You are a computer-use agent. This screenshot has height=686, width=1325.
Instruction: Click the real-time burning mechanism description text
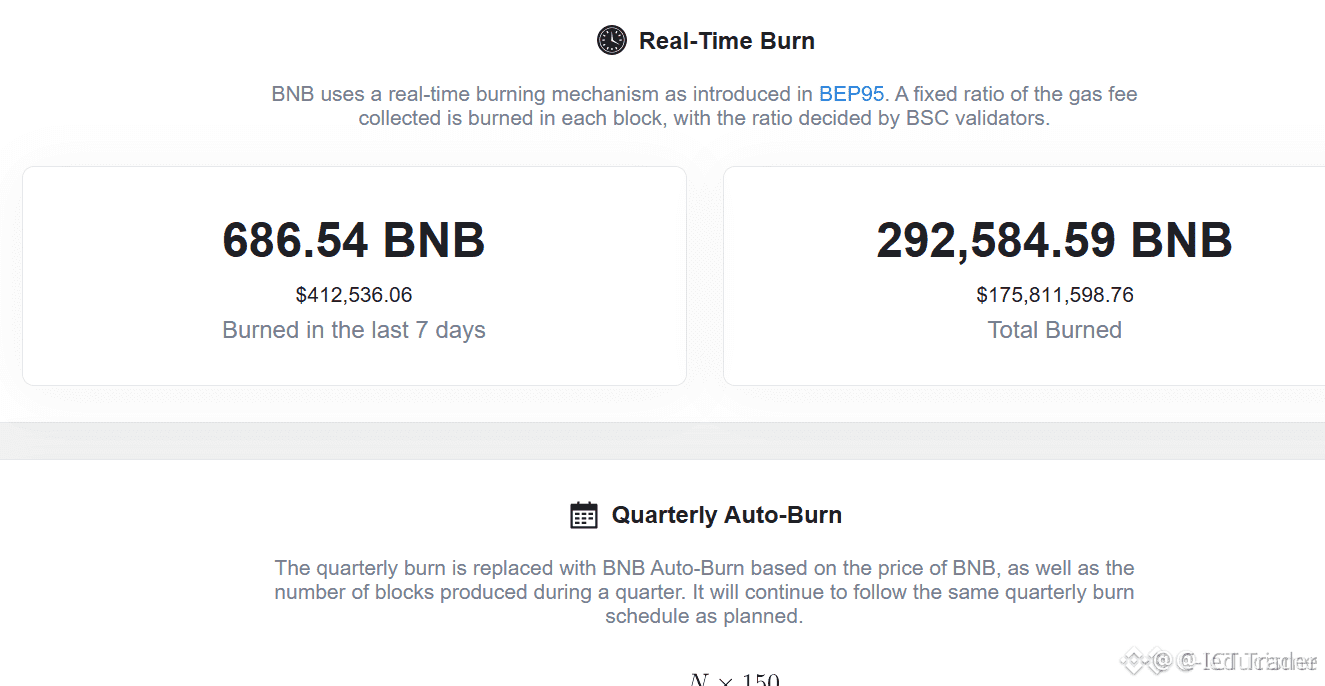pyautogui.click(x=704, y=106)
